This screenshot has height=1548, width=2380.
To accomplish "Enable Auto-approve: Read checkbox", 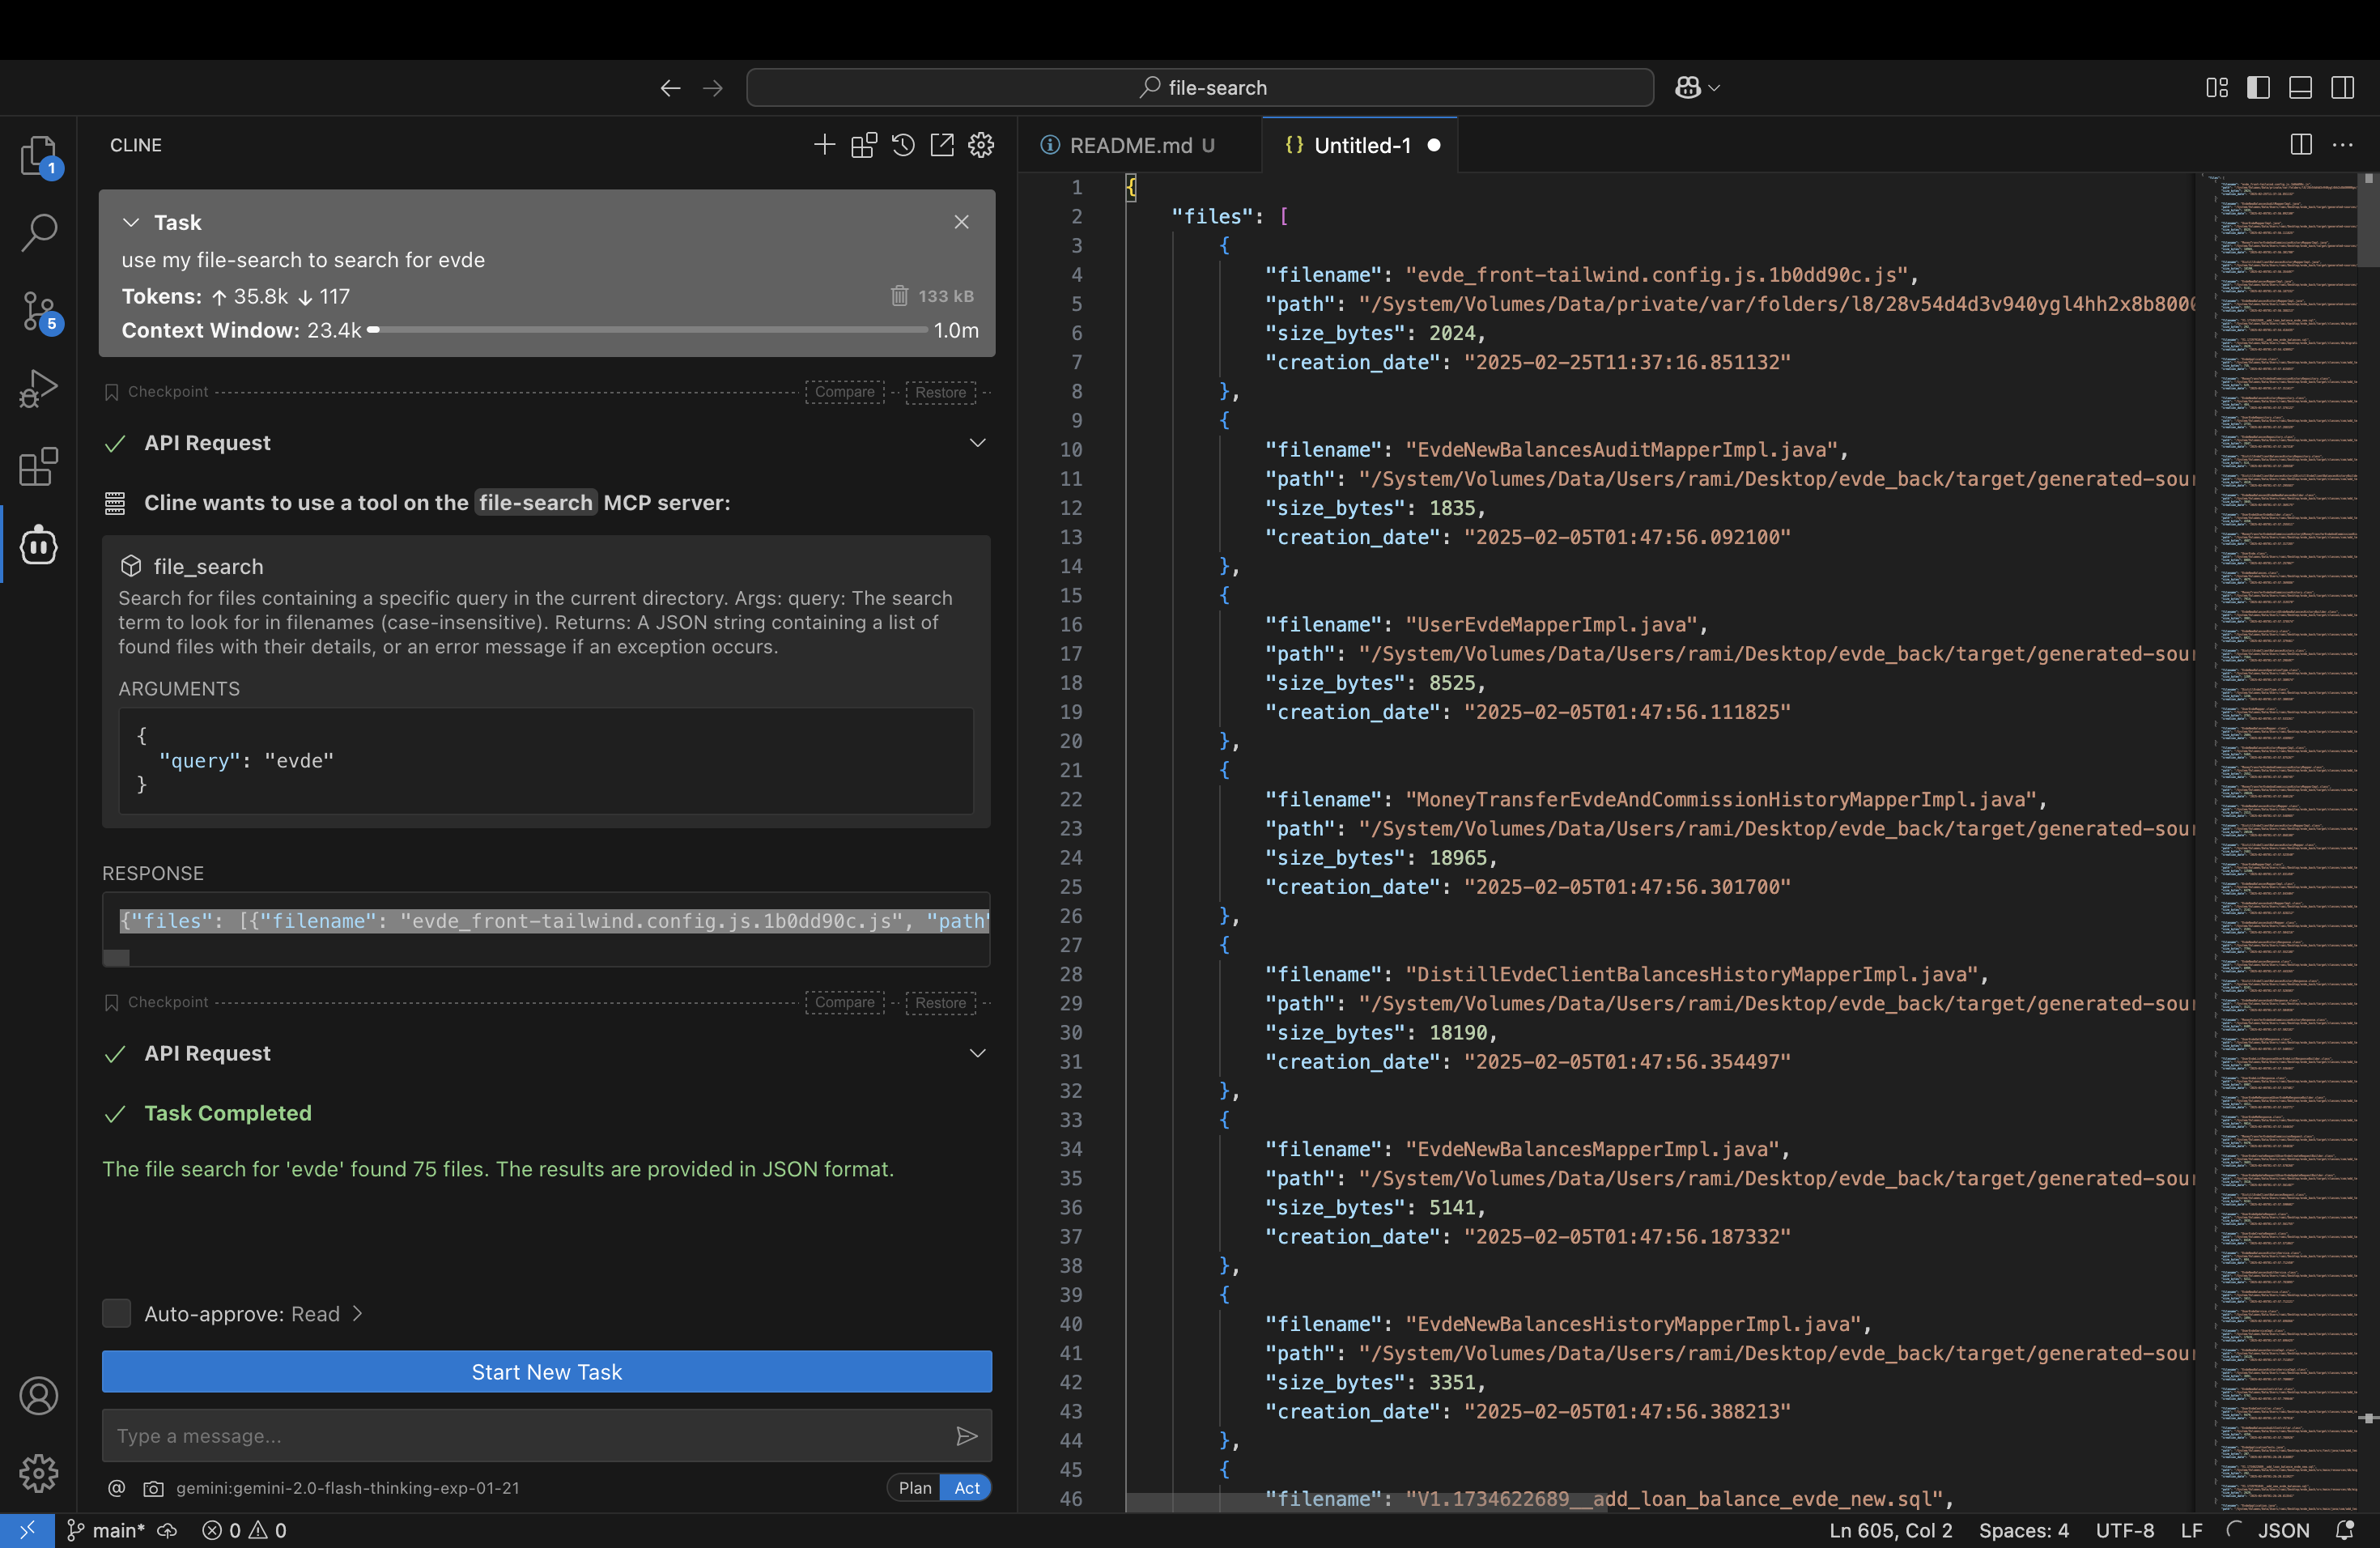I will pos(116,1313).
